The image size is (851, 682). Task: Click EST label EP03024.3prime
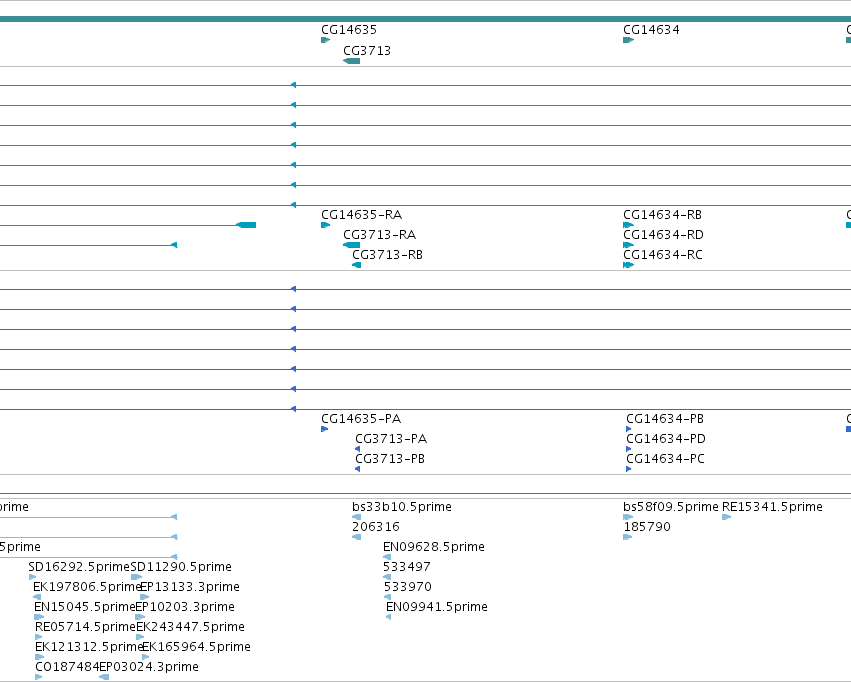click(149, 667)
